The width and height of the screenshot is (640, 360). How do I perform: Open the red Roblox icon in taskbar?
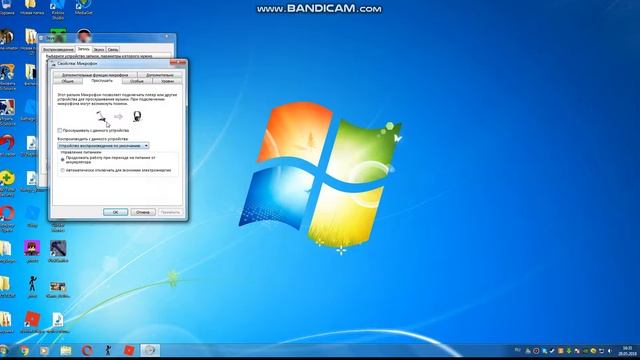coord(129,350)
